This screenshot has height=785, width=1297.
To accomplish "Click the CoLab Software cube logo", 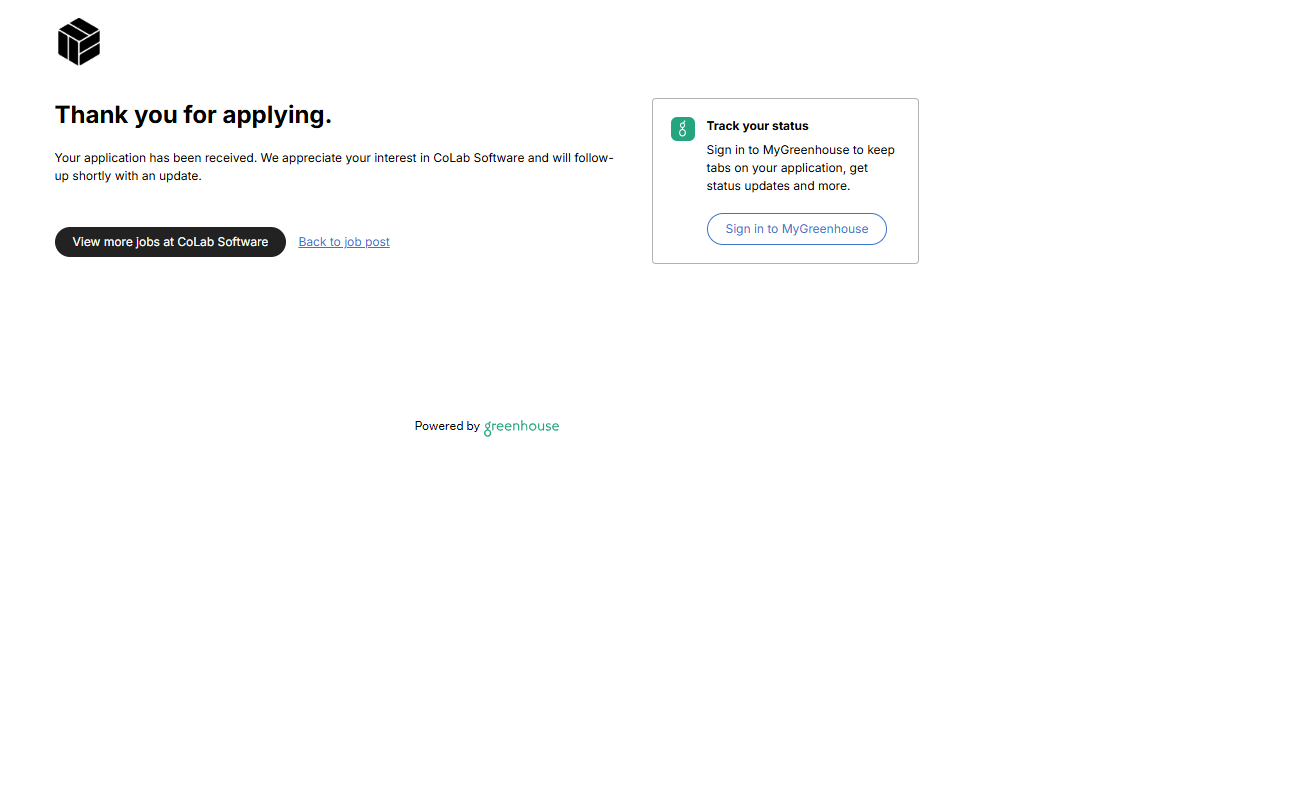I will point(79,42).
